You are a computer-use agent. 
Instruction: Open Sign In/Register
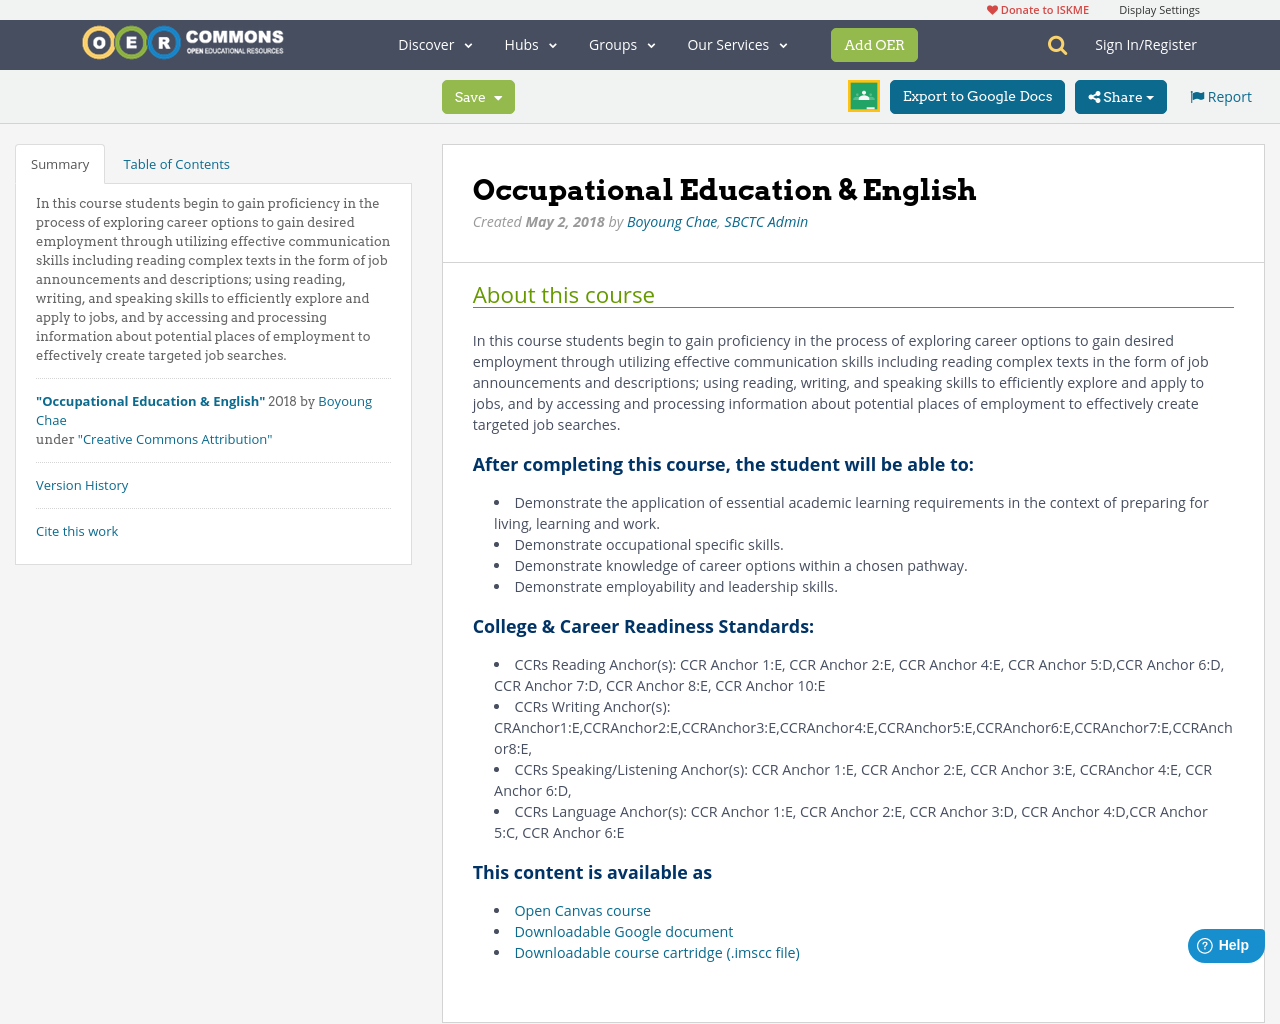[1146, 44]
